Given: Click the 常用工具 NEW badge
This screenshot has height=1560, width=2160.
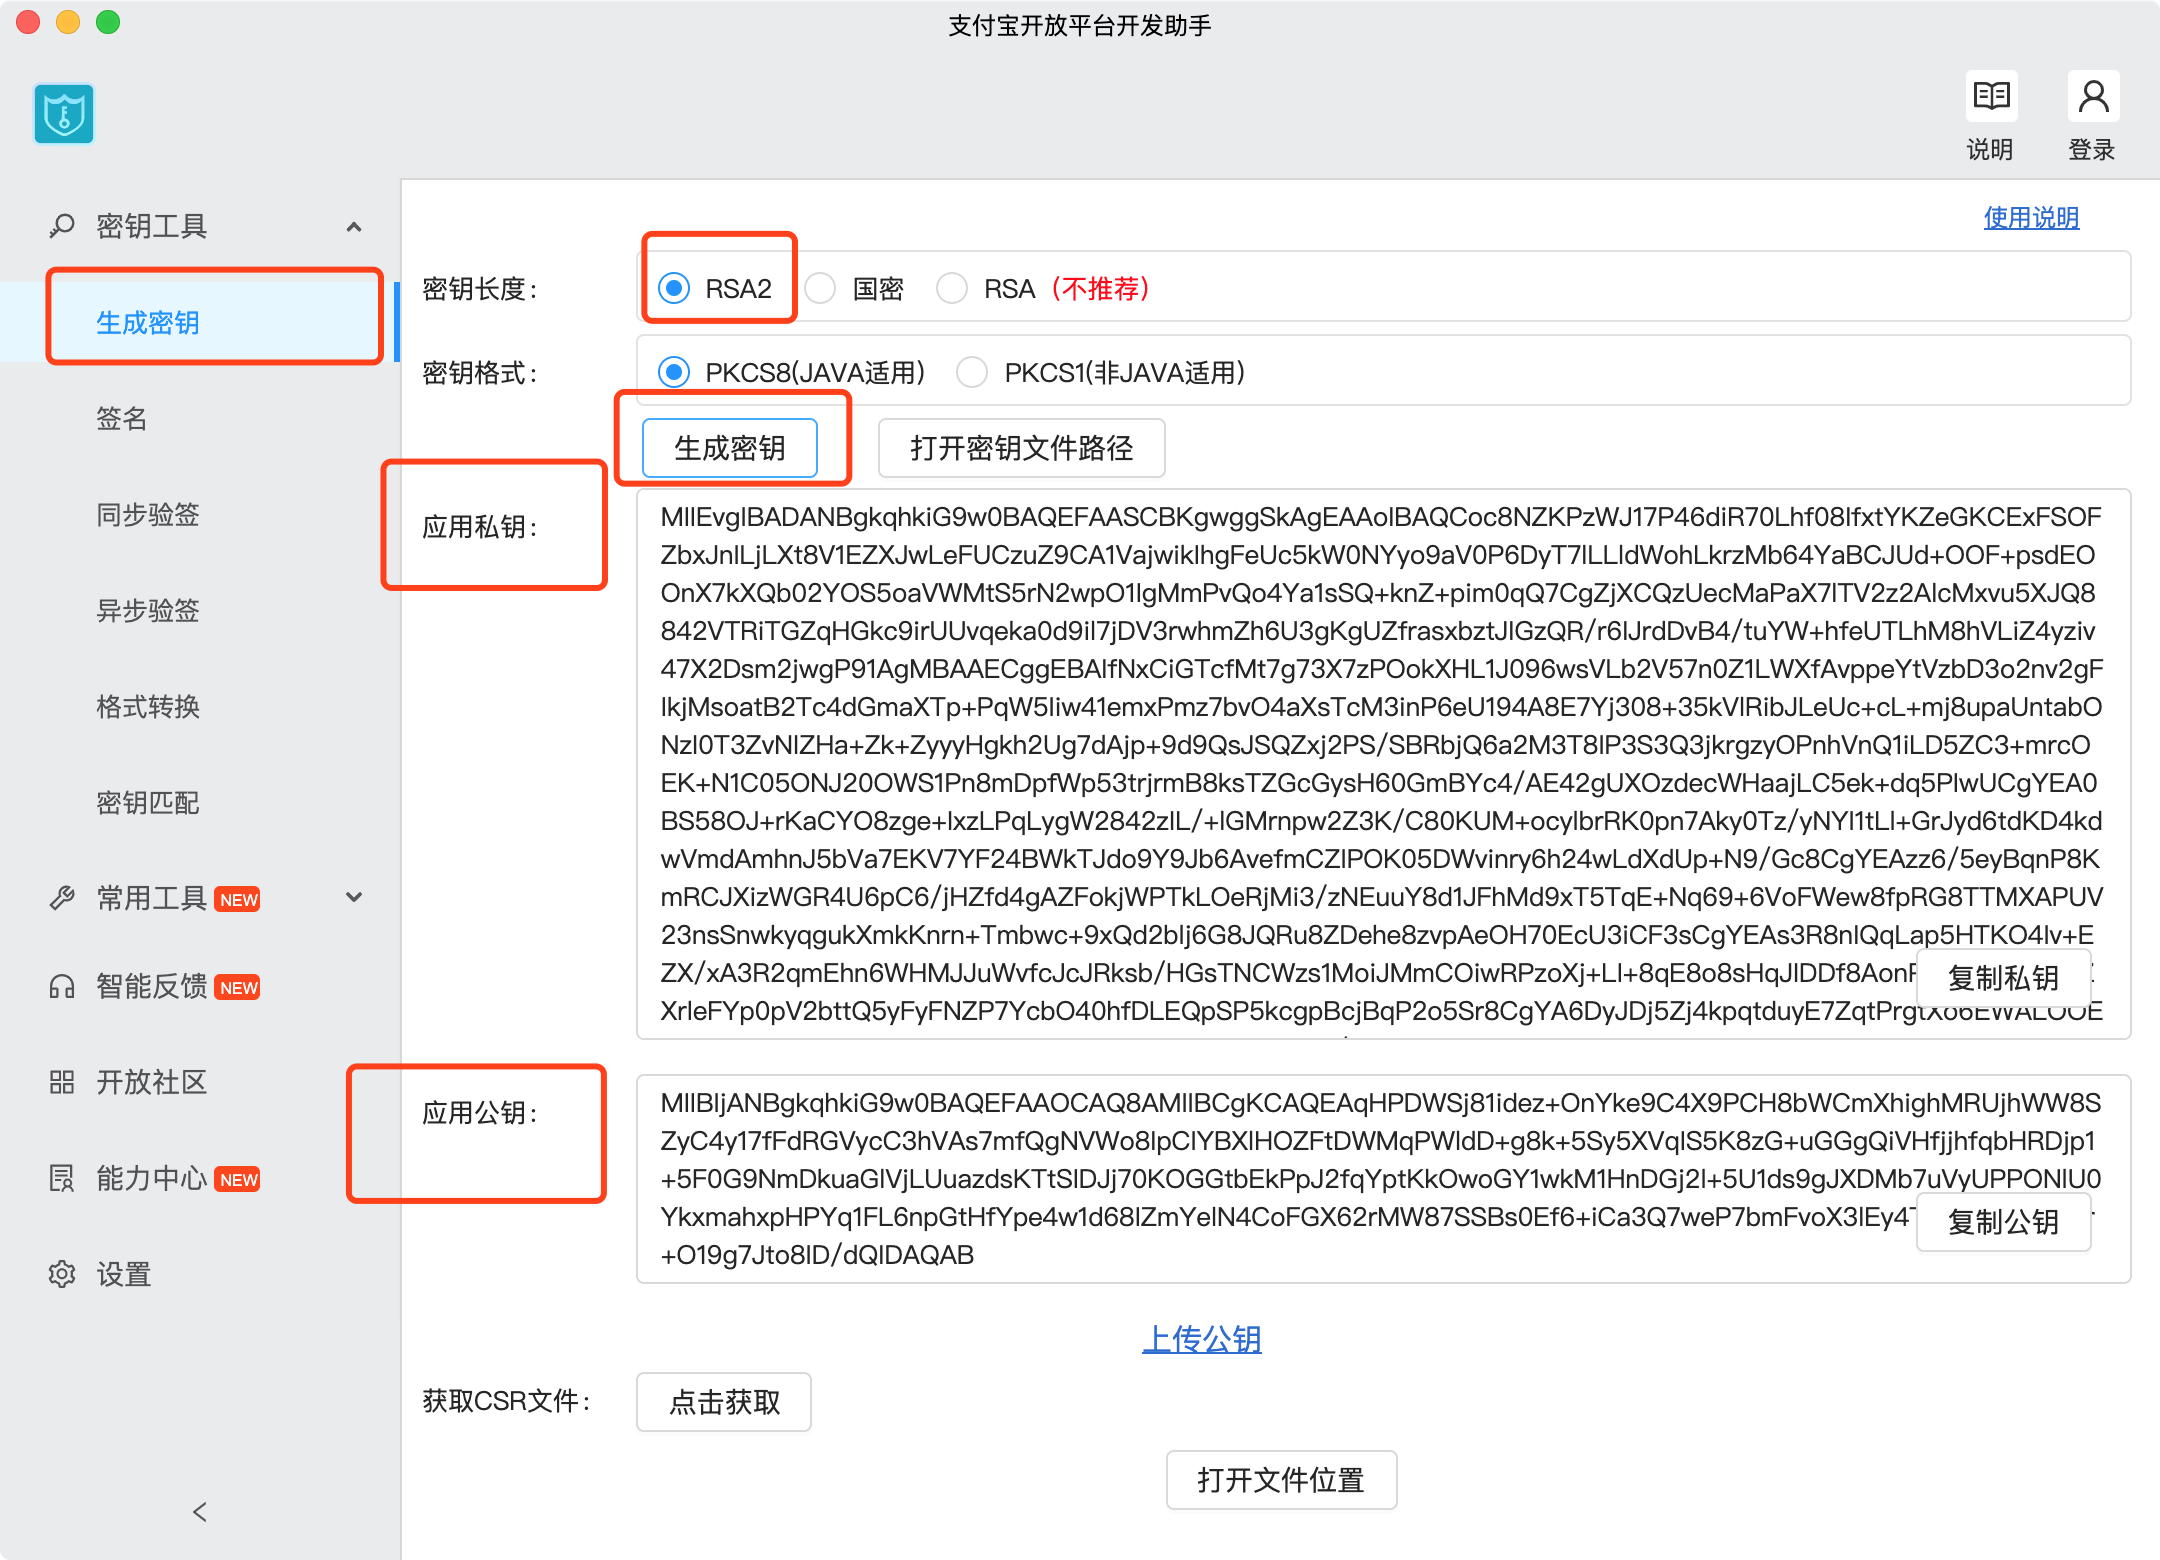Looking at the screenshot, I should click(x=238, y=899).
